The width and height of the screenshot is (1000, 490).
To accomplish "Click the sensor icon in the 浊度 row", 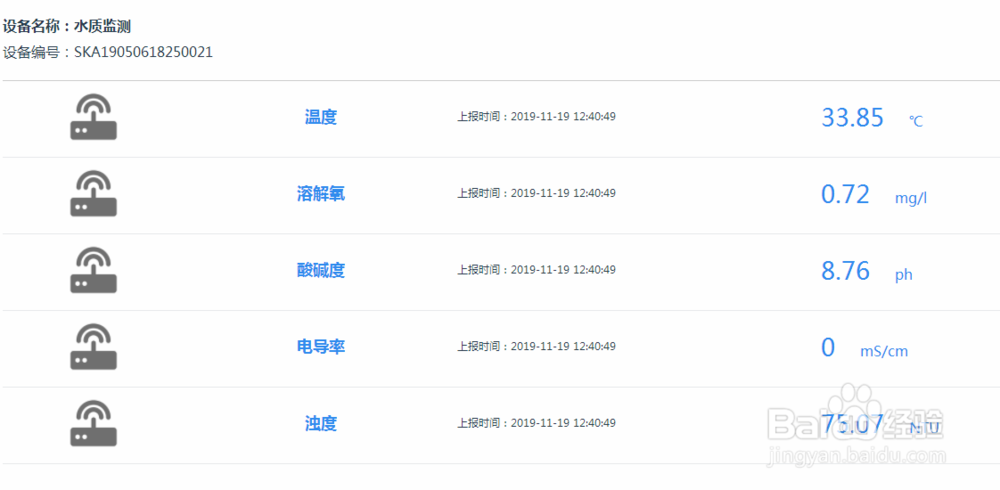I will (93, 423).
